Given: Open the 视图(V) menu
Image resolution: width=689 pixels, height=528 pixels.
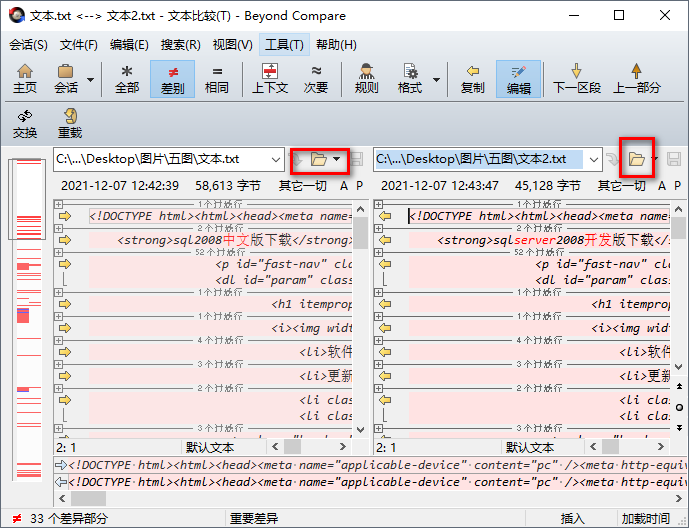Looking at the screenshot, I should pyautogui.click(x=232, y=44).
